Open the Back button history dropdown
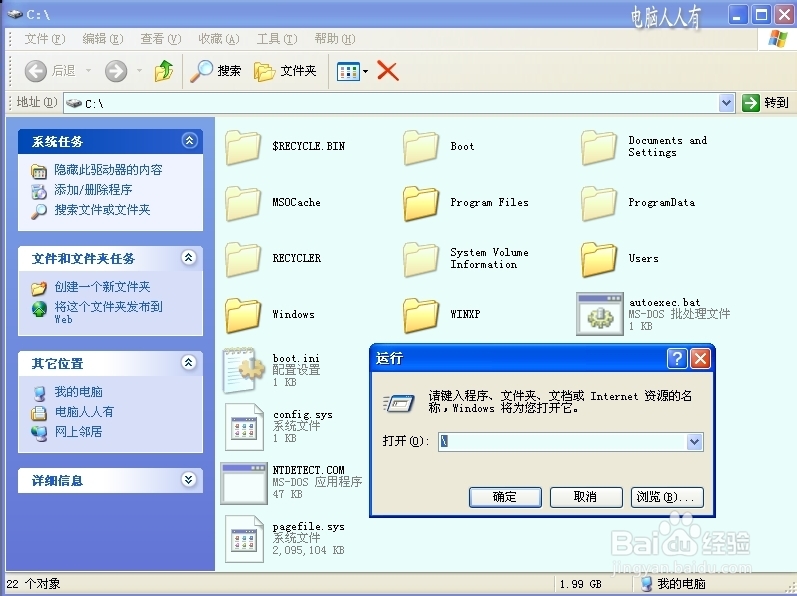The height and width of the screenshot is (596, 797). (x=88, y=71)
